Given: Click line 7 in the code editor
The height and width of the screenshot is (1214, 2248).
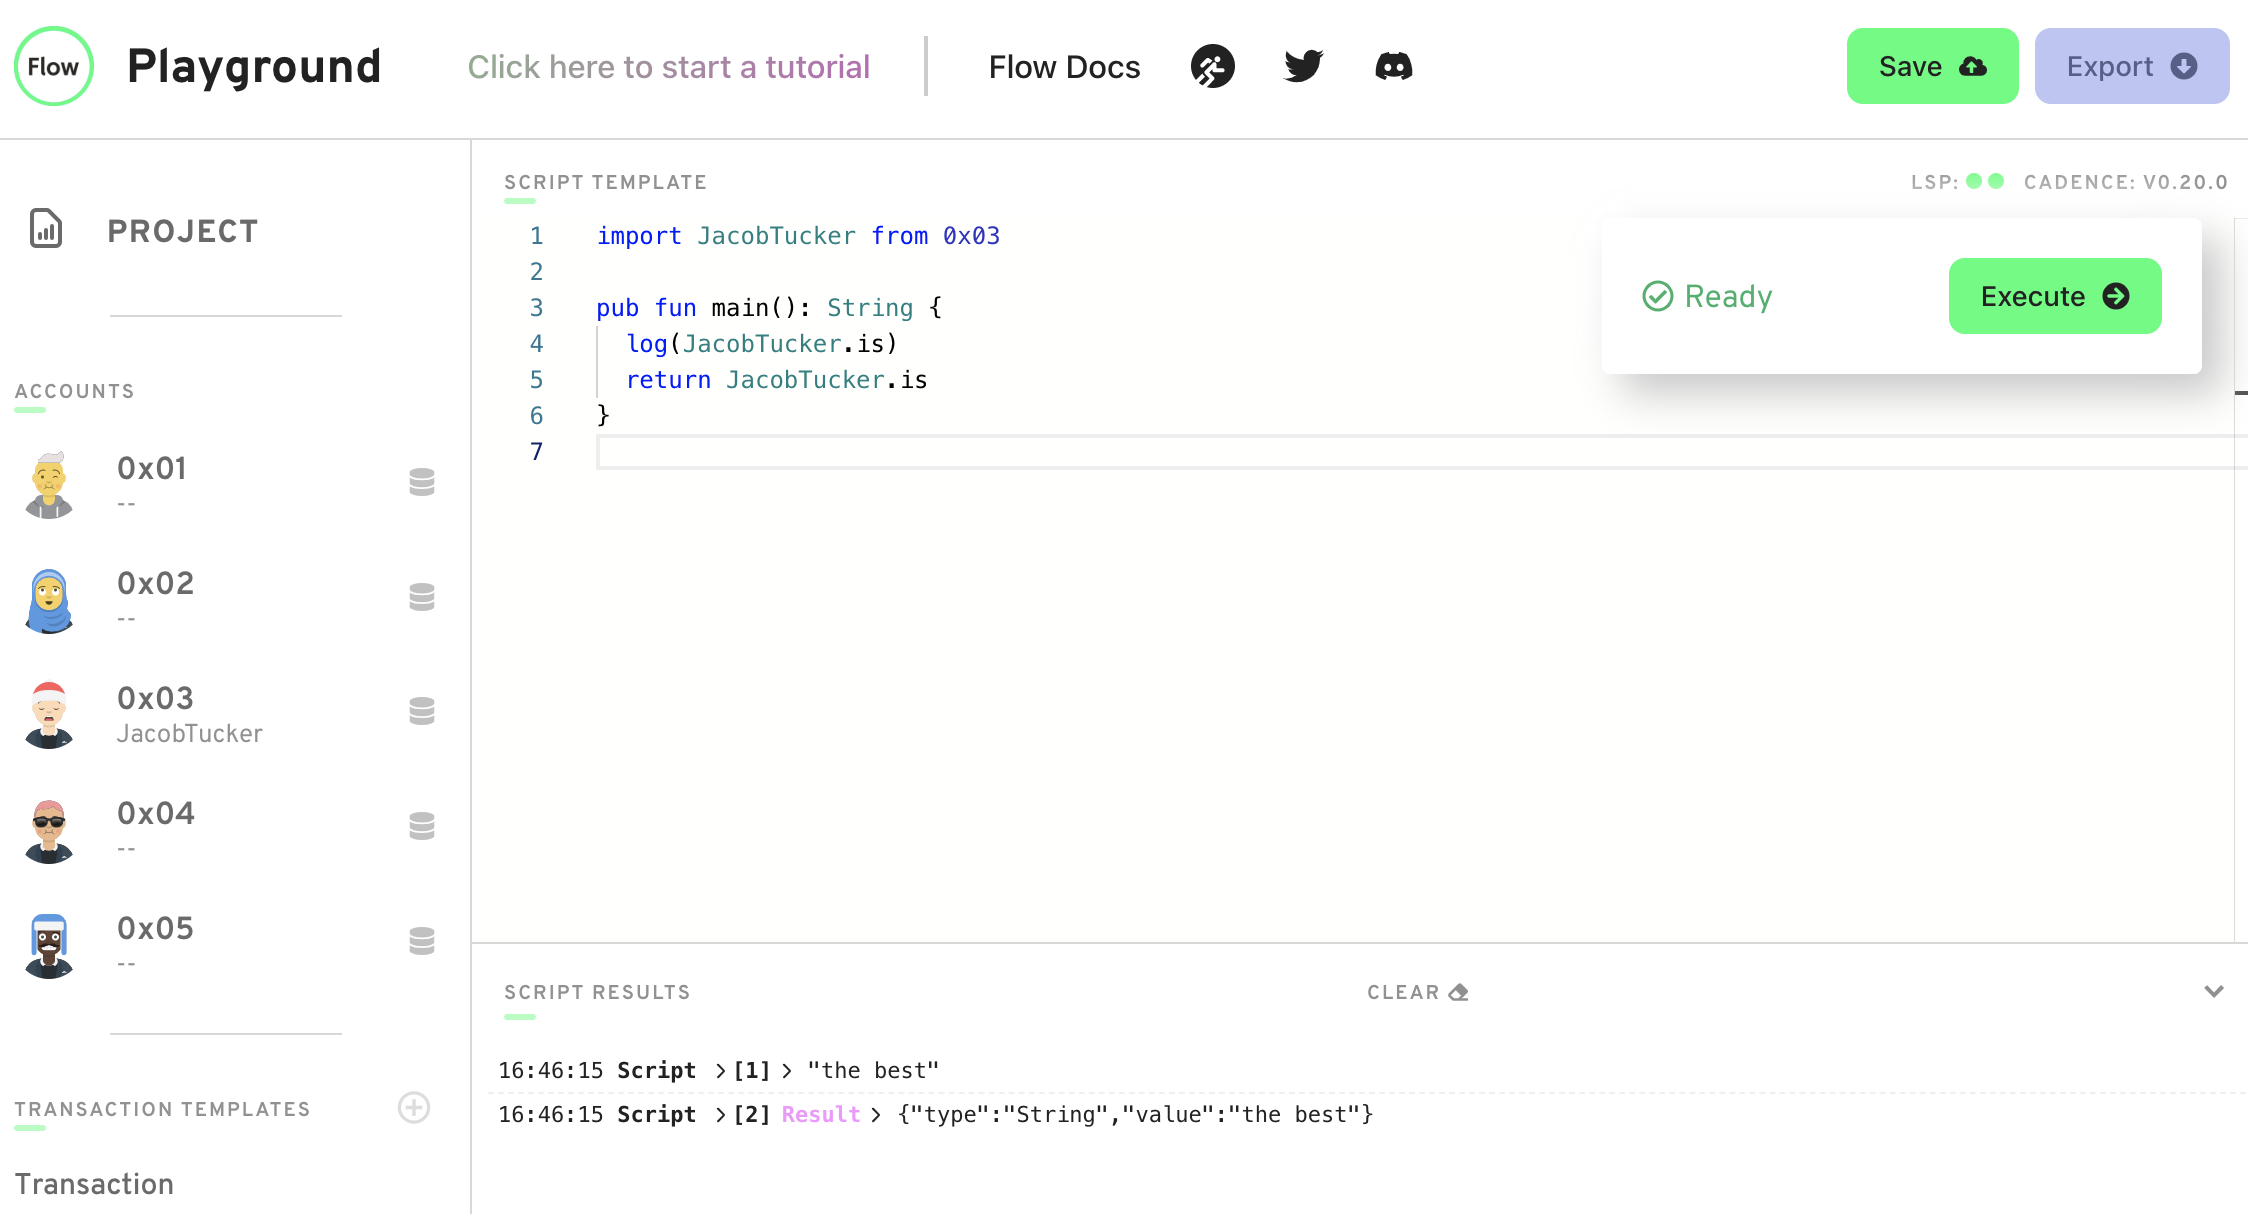Looking at the screenshot, I should [800, 452].
